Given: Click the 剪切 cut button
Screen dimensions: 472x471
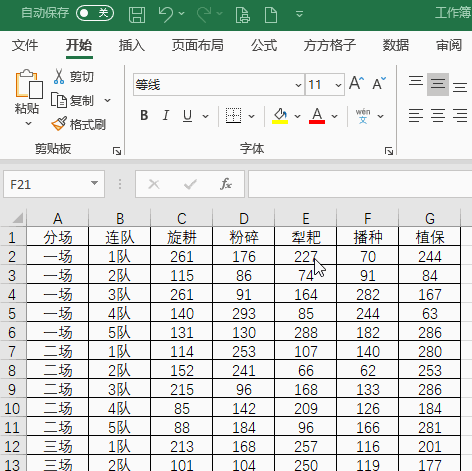Looking at the screenshot, I should pos(74,77).
